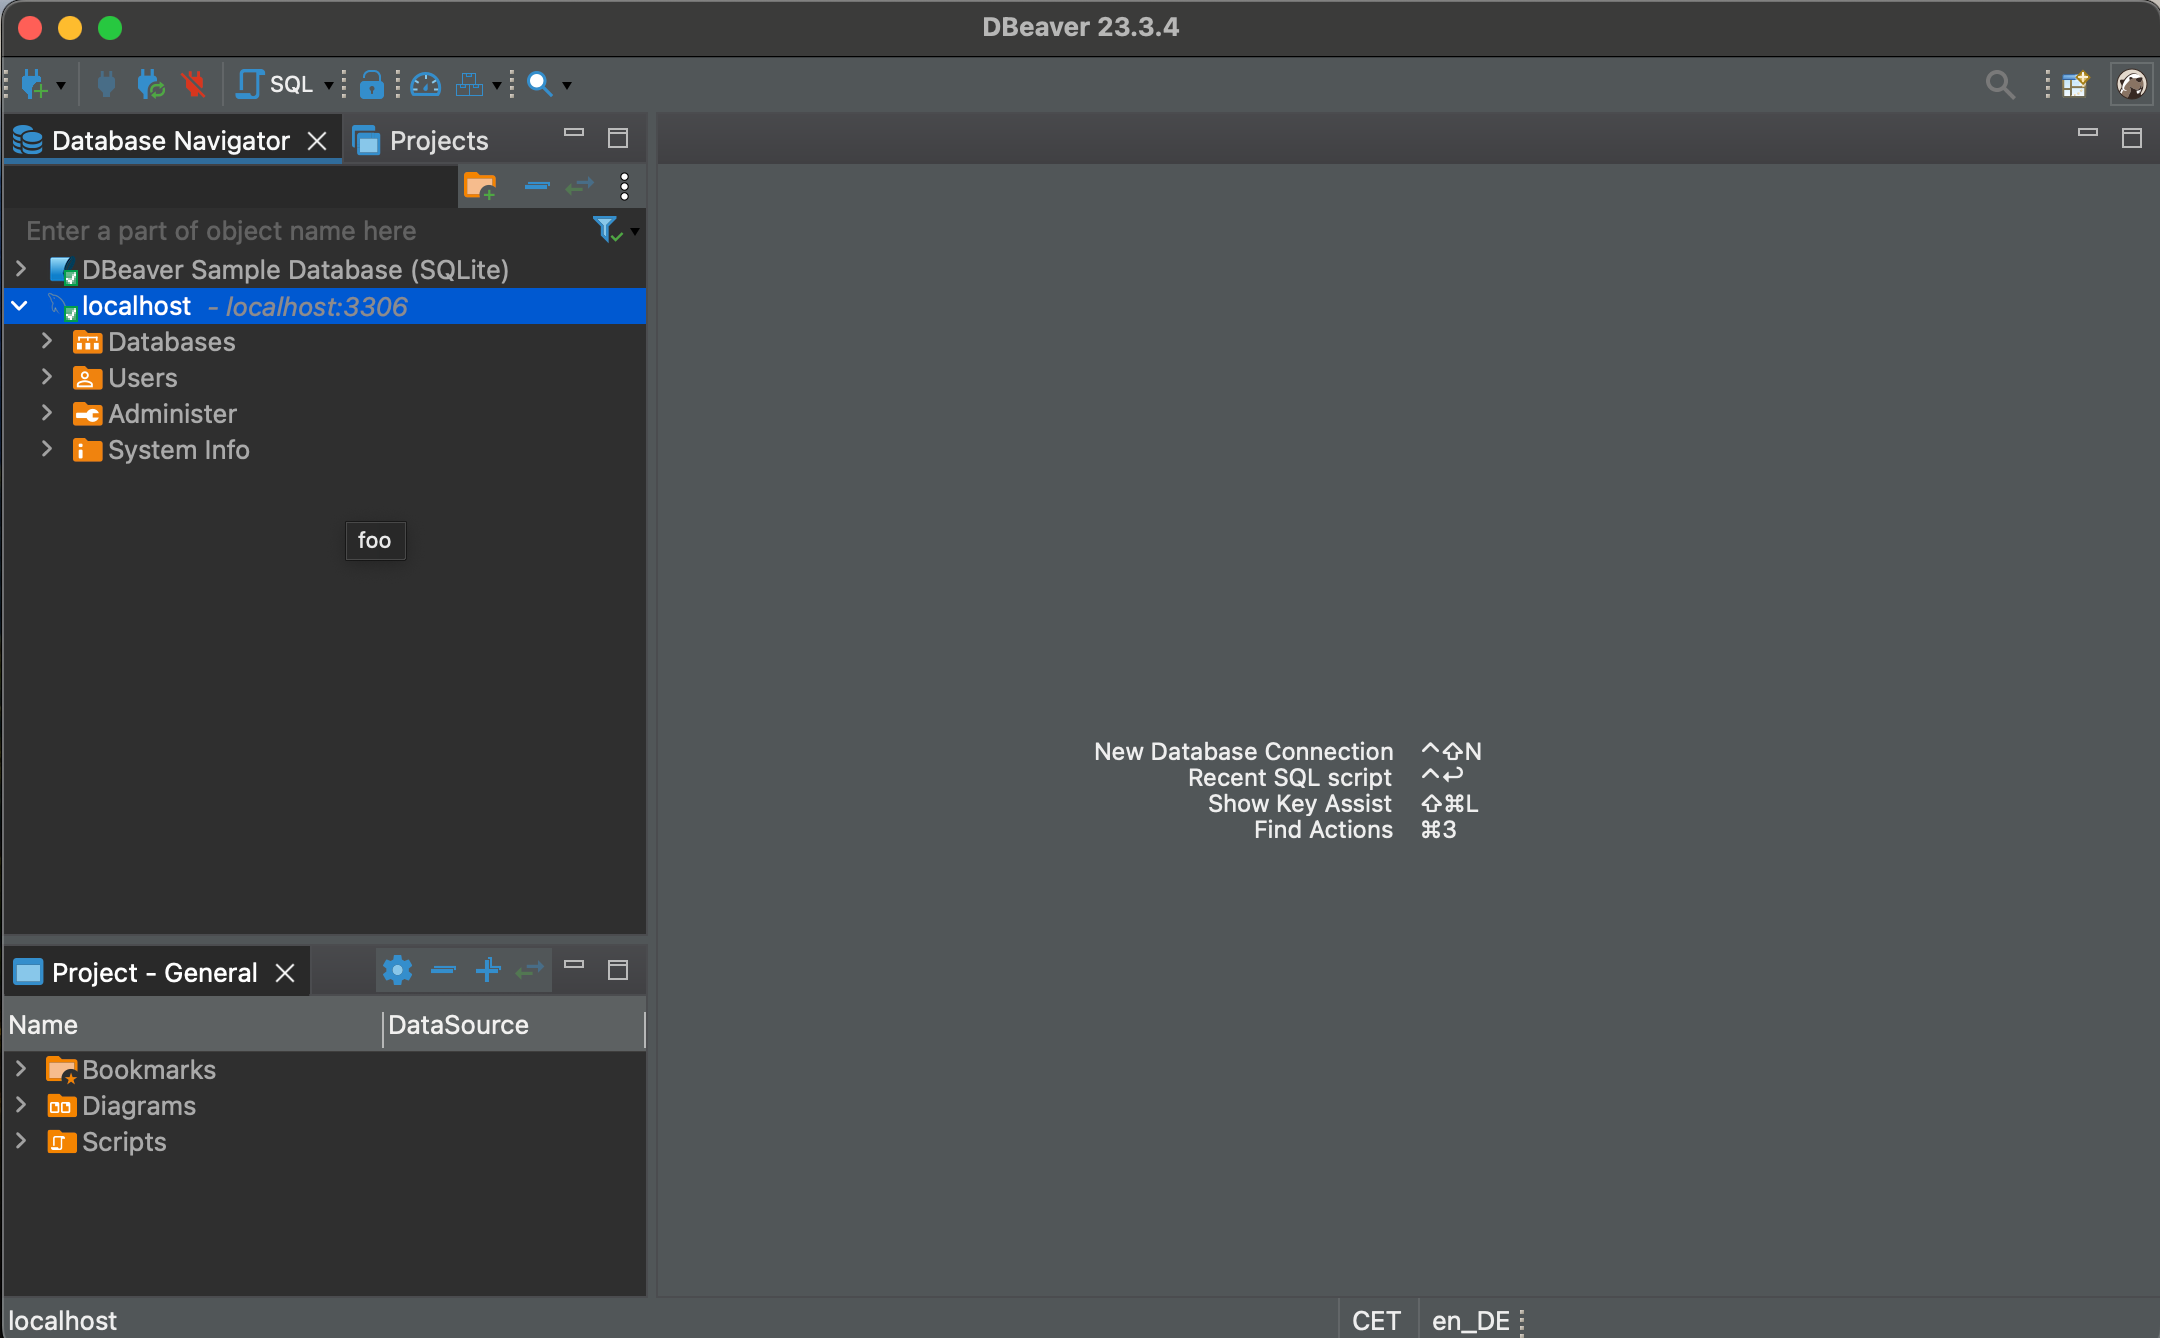Click the New Database Connection plug icon
The height and width of the screenshot is (1338, 2160).
pos(33,85)
